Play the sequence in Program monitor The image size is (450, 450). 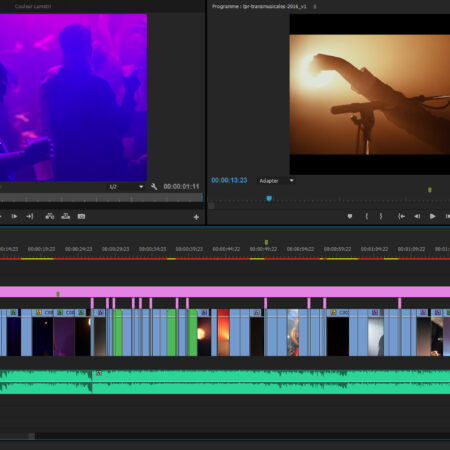(x=433, y=216)
